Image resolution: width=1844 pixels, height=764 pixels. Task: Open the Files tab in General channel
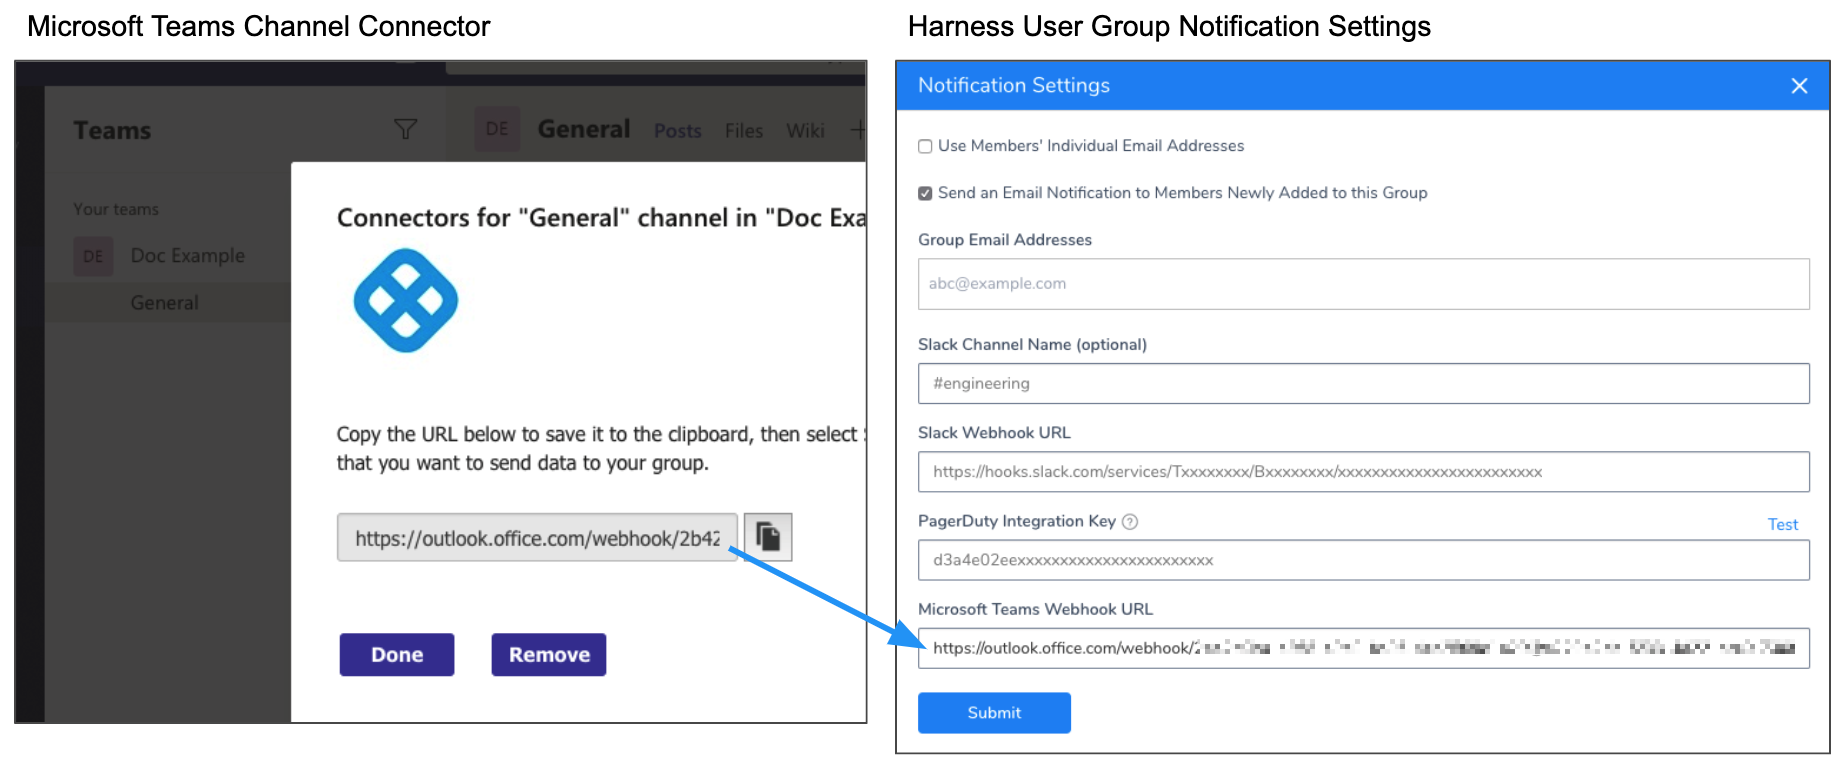tap(744, 131)
